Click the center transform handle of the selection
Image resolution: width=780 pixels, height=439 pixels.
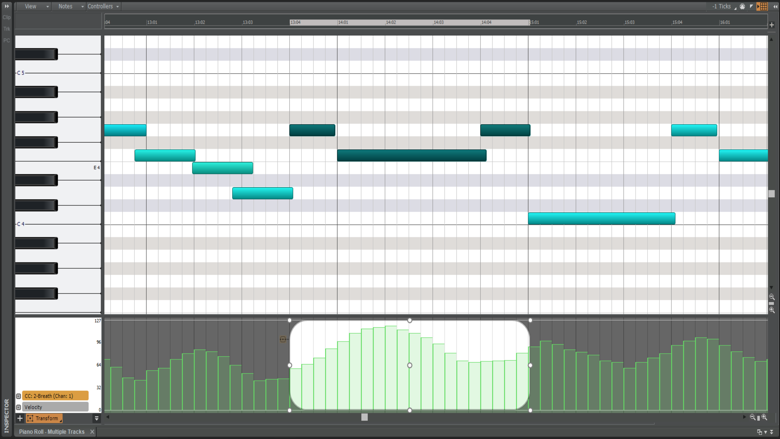pos(410,365)
